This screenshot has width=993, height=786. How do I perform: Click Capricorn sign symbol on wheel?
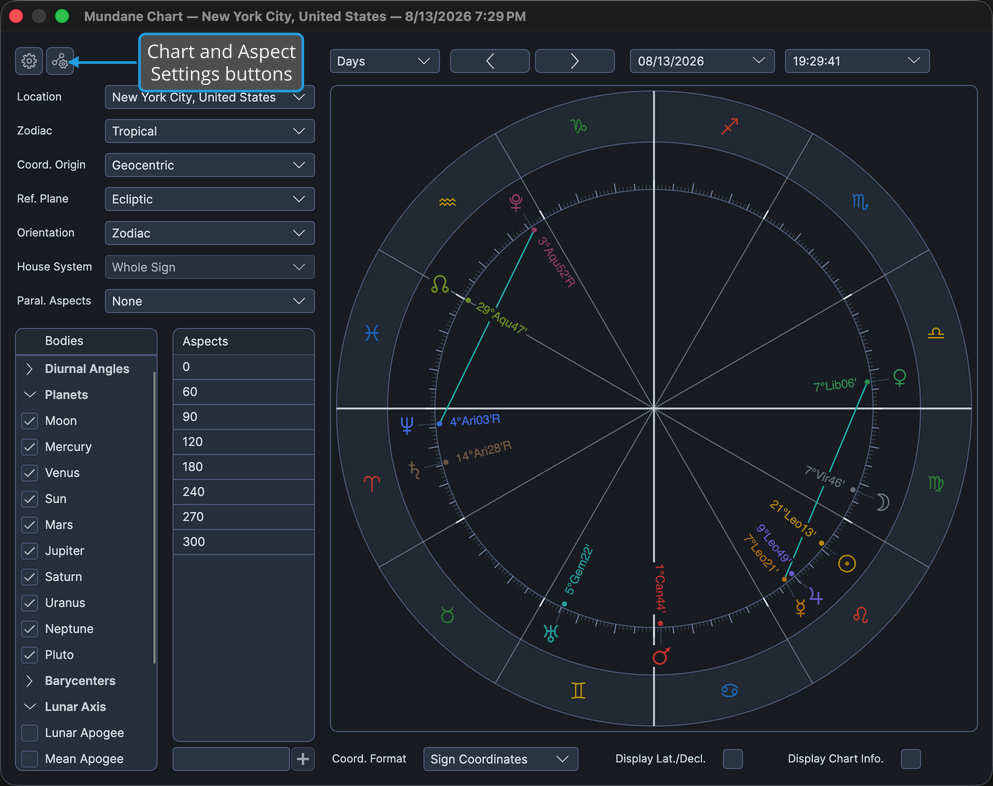click(578, 126)
